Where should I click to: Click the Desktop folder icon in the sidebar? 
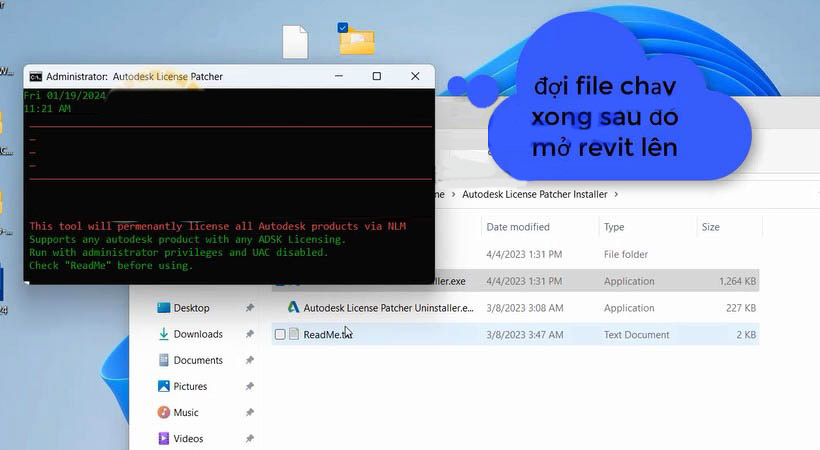tap(164, 308)
